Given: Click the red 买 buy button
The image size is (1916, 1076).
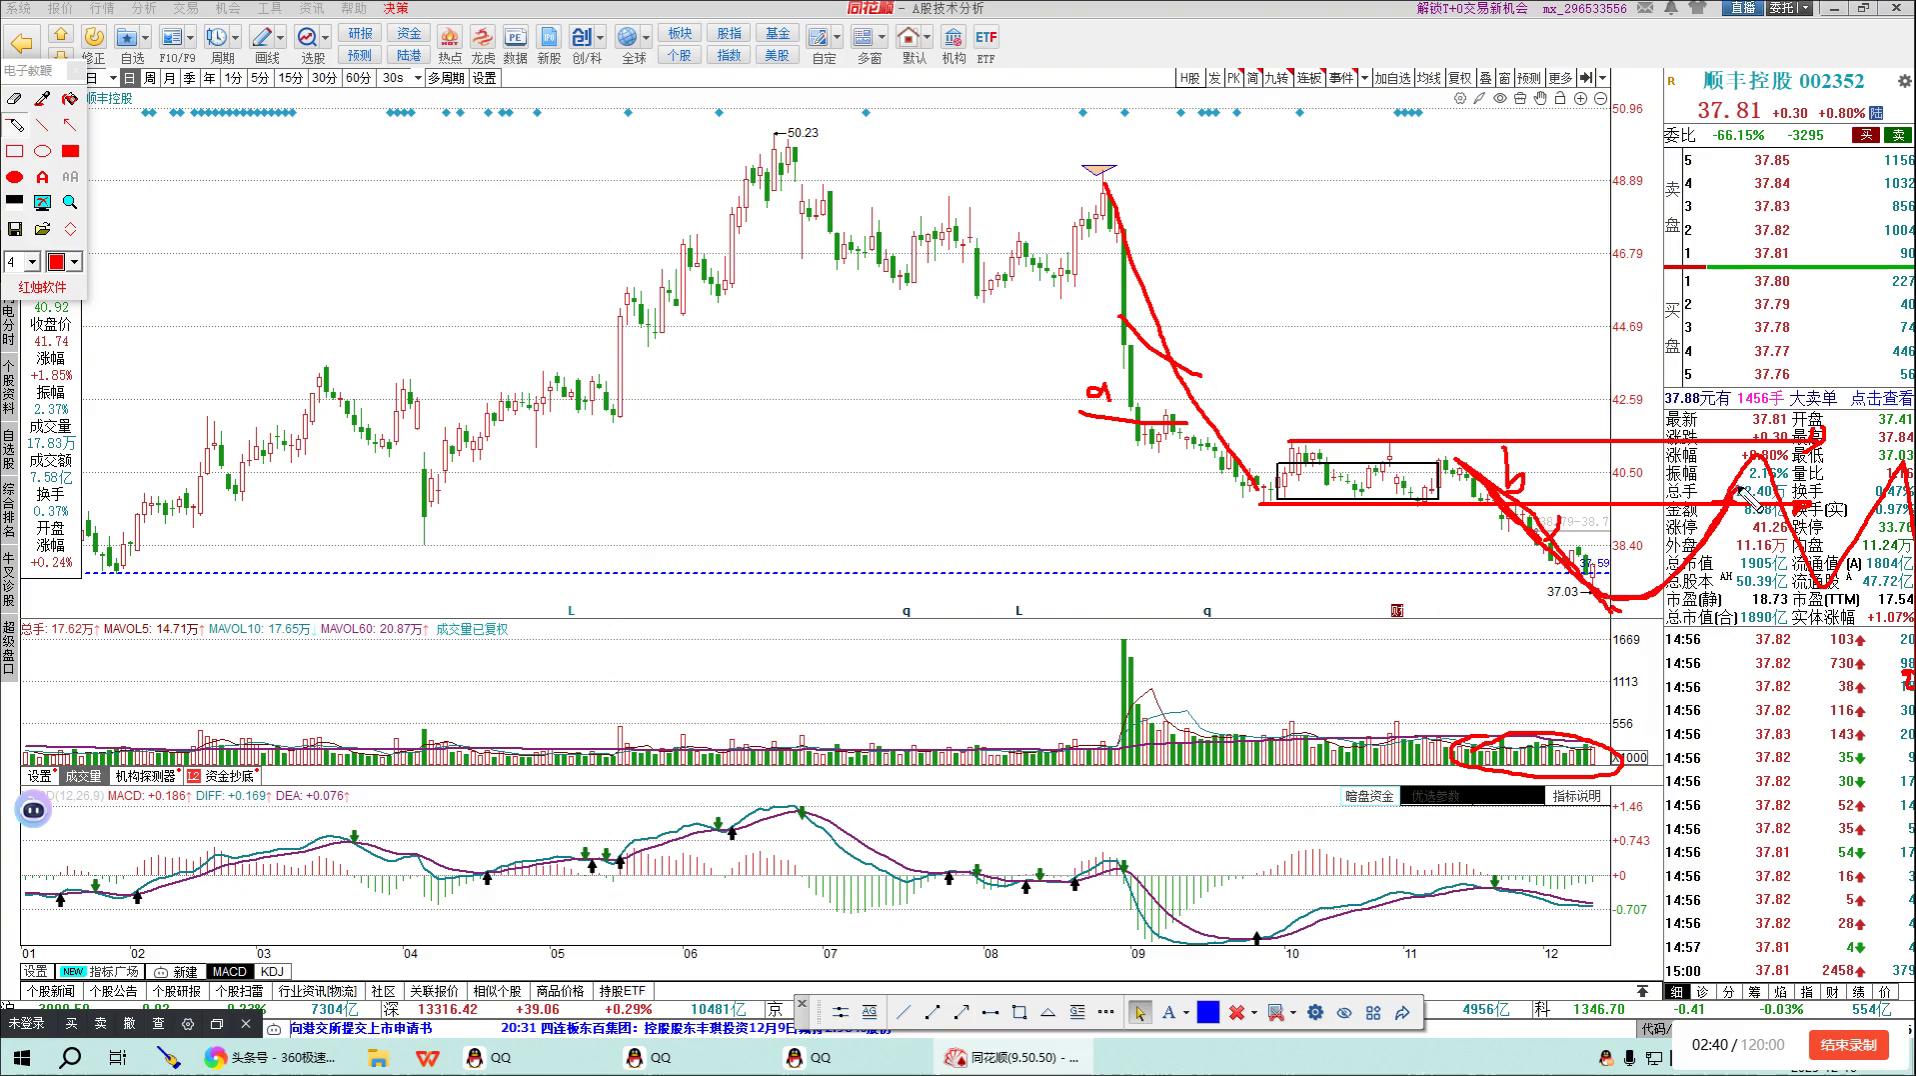Looking at the screenshot, I should 1864,135.
